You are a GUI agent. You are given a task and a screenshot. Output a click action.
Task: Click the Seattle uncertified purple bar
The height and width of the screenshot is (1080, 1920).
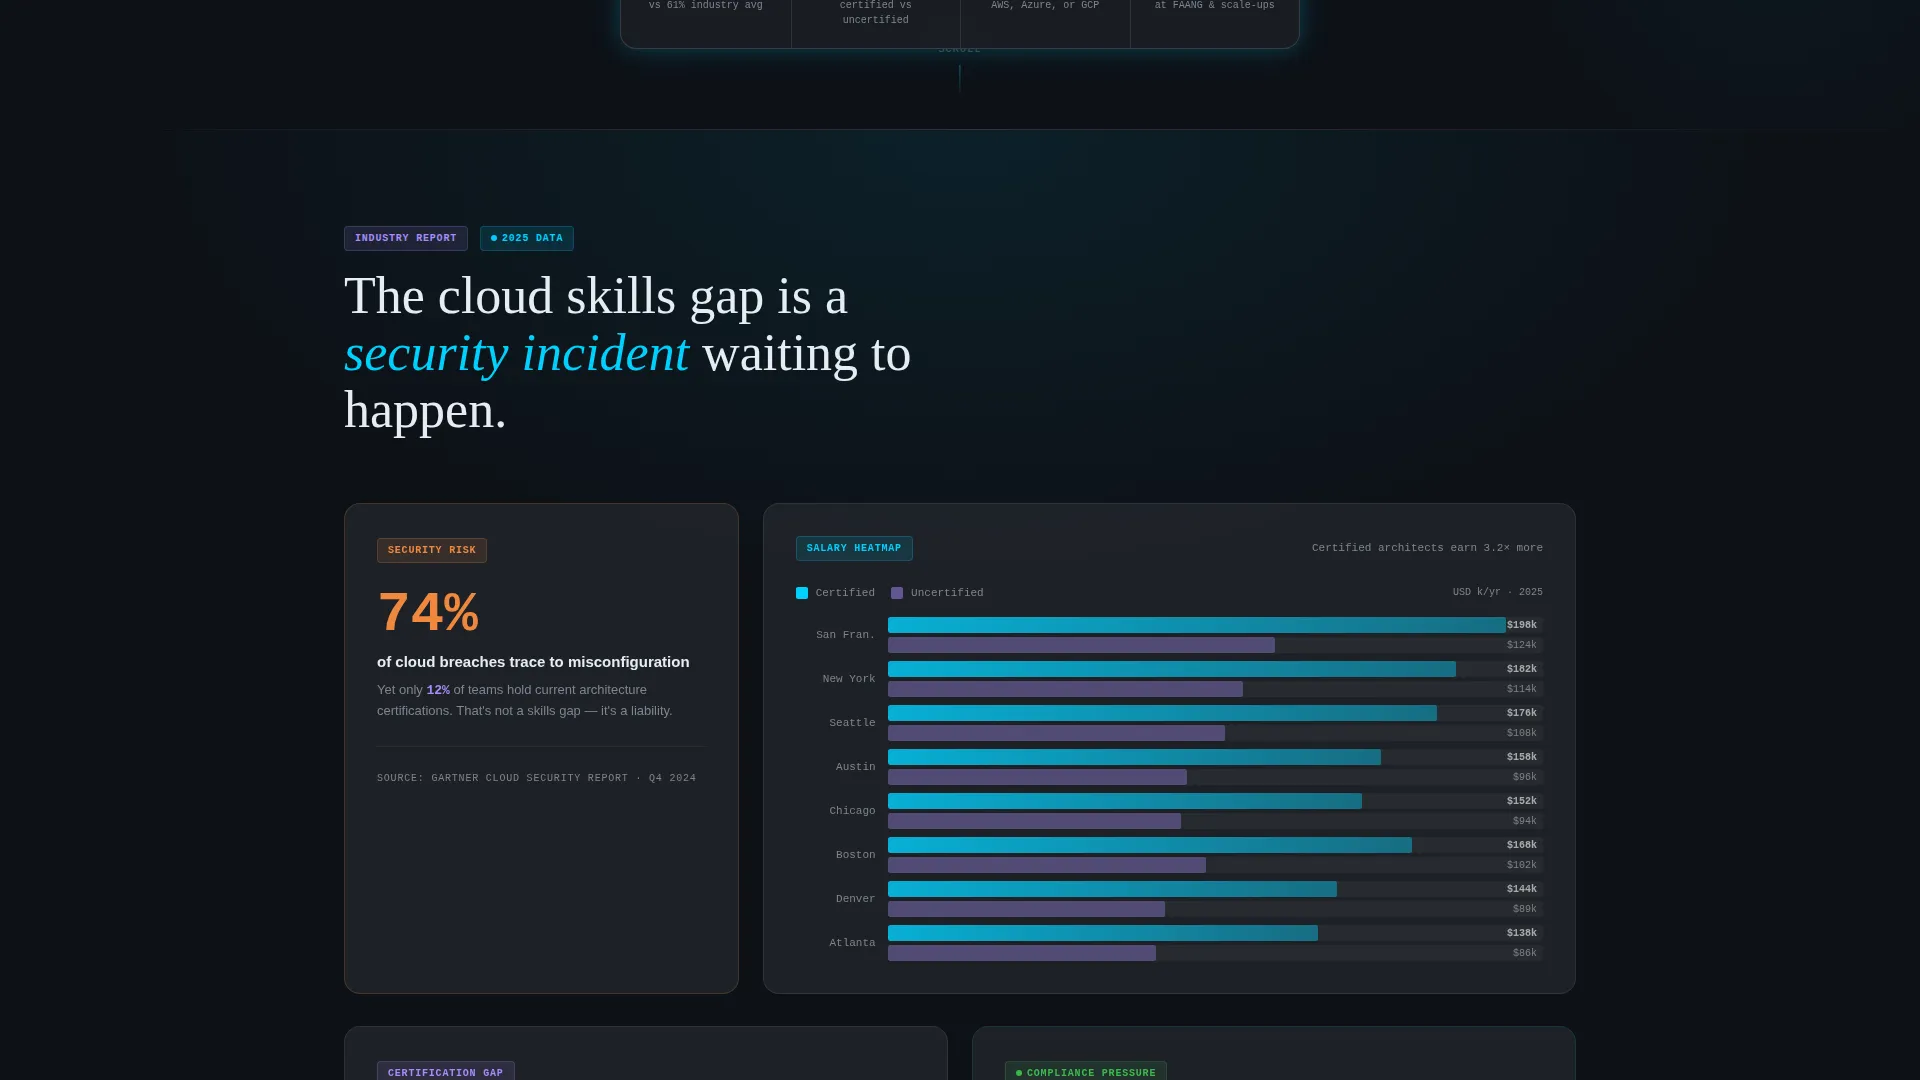(x=1056, y=733)
